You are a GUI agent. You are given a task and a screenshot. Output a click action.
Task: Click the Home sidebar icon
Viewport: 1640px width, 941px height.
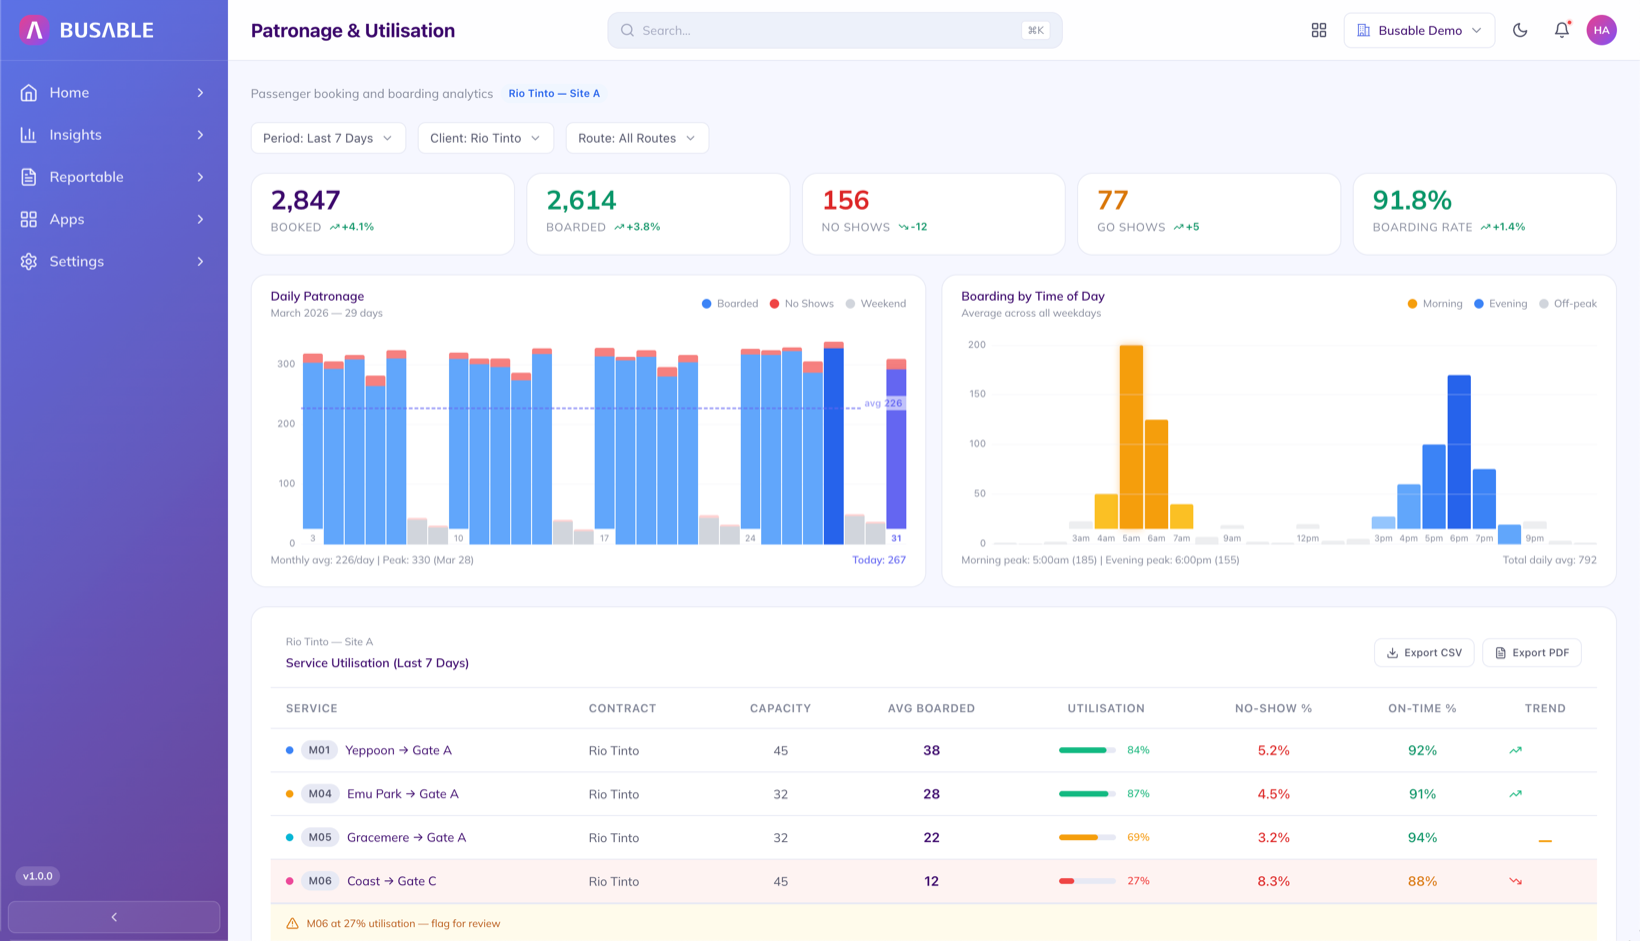29,93
